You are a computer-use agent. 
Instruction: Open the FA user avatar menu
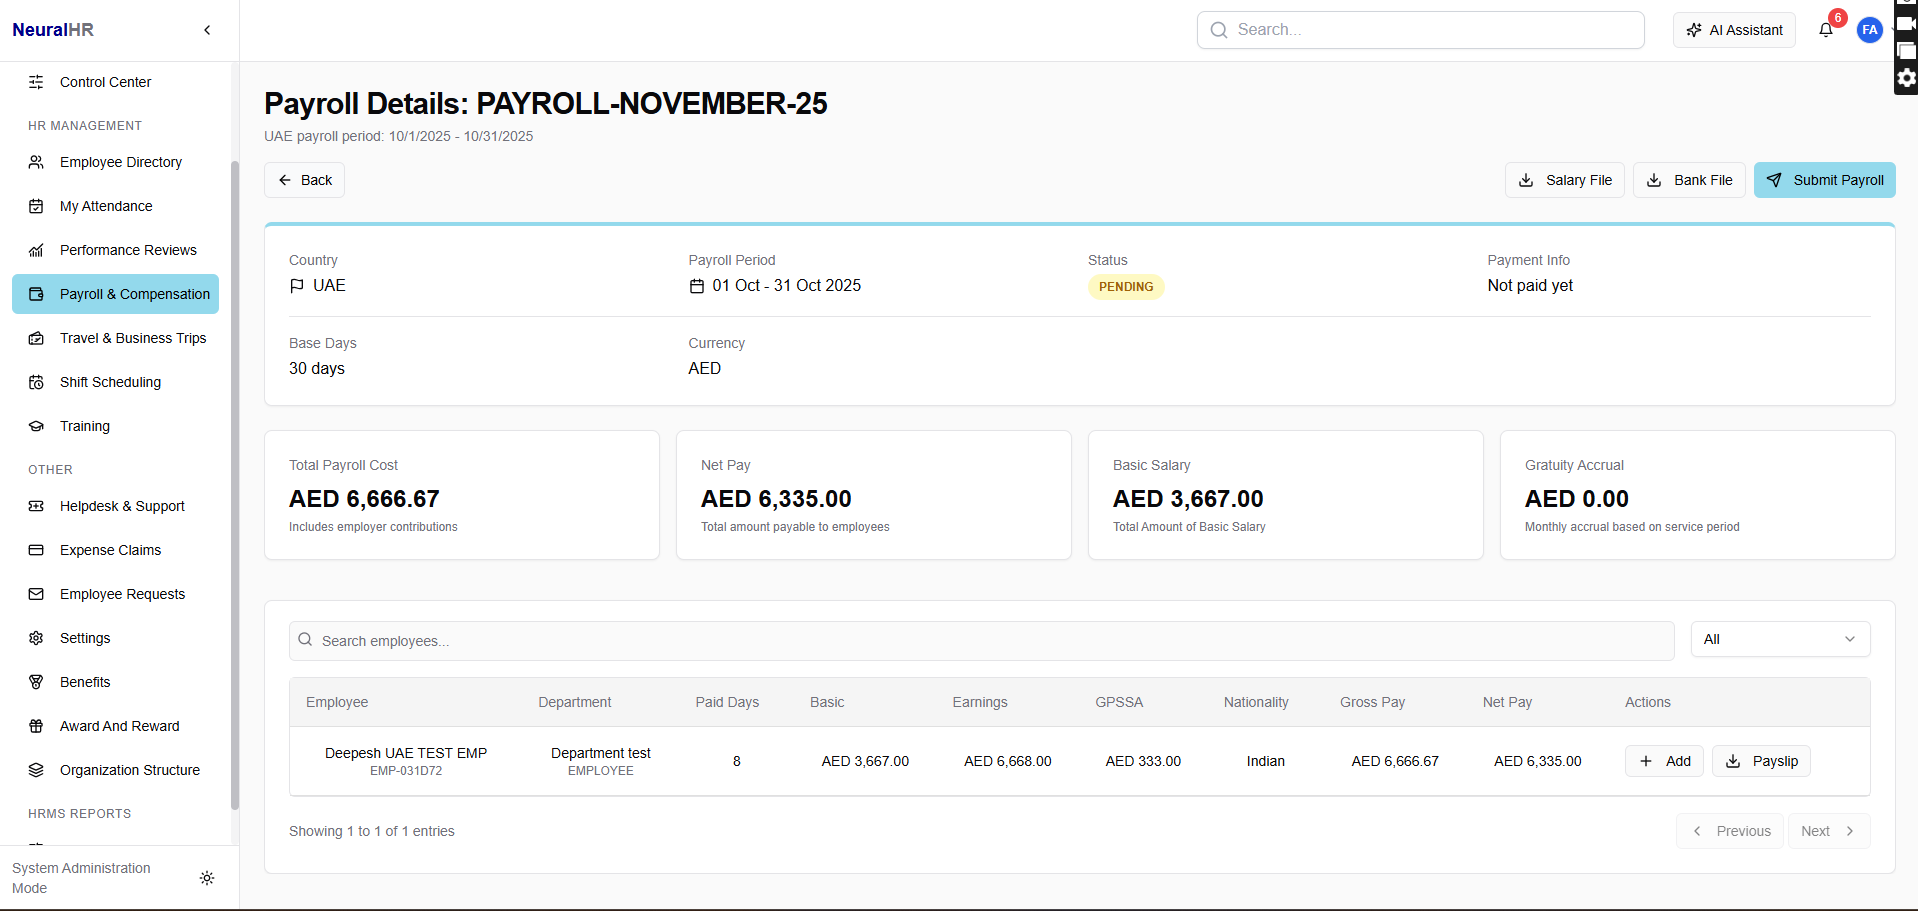pyautogui.click(x=1869, y=30)
